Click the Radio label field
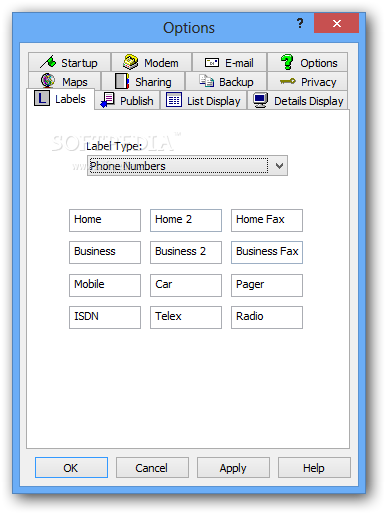The image size is (386, 514). (267, 317)
